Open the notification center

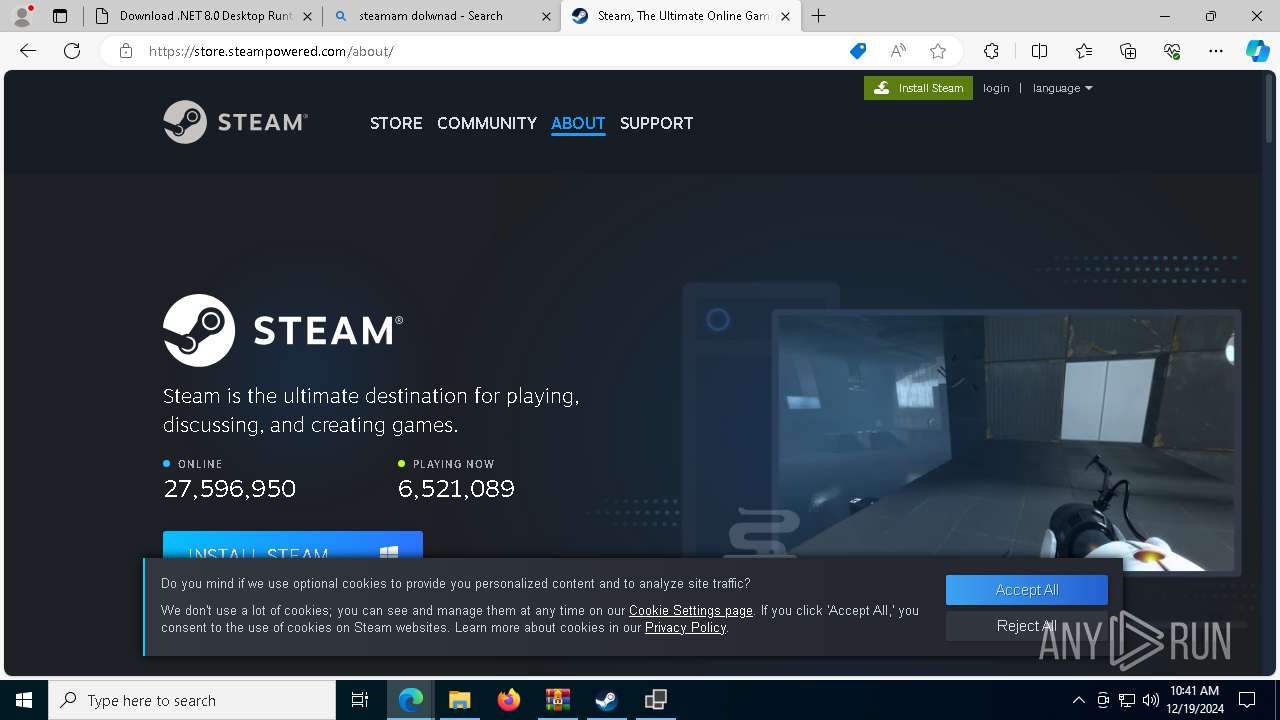point(1247,700)
